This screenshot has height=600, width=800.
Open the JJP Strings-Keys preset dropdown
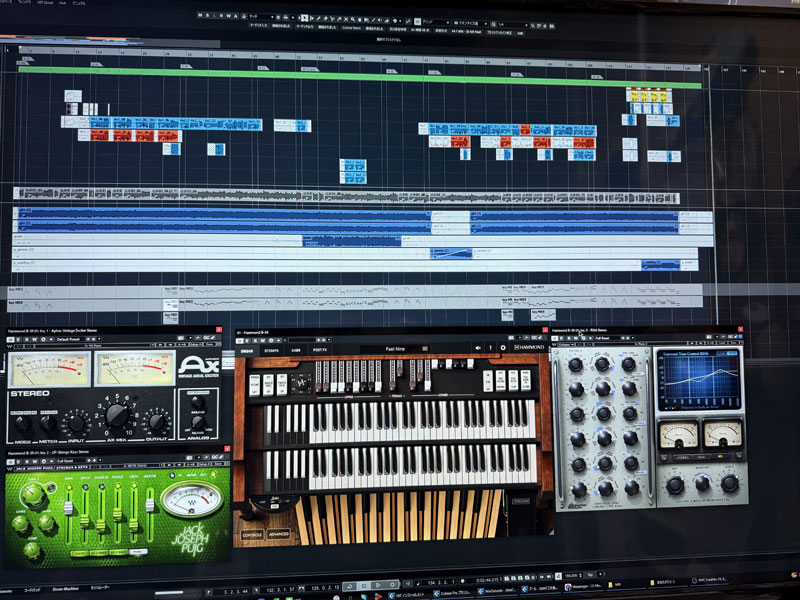click(74, 461)
